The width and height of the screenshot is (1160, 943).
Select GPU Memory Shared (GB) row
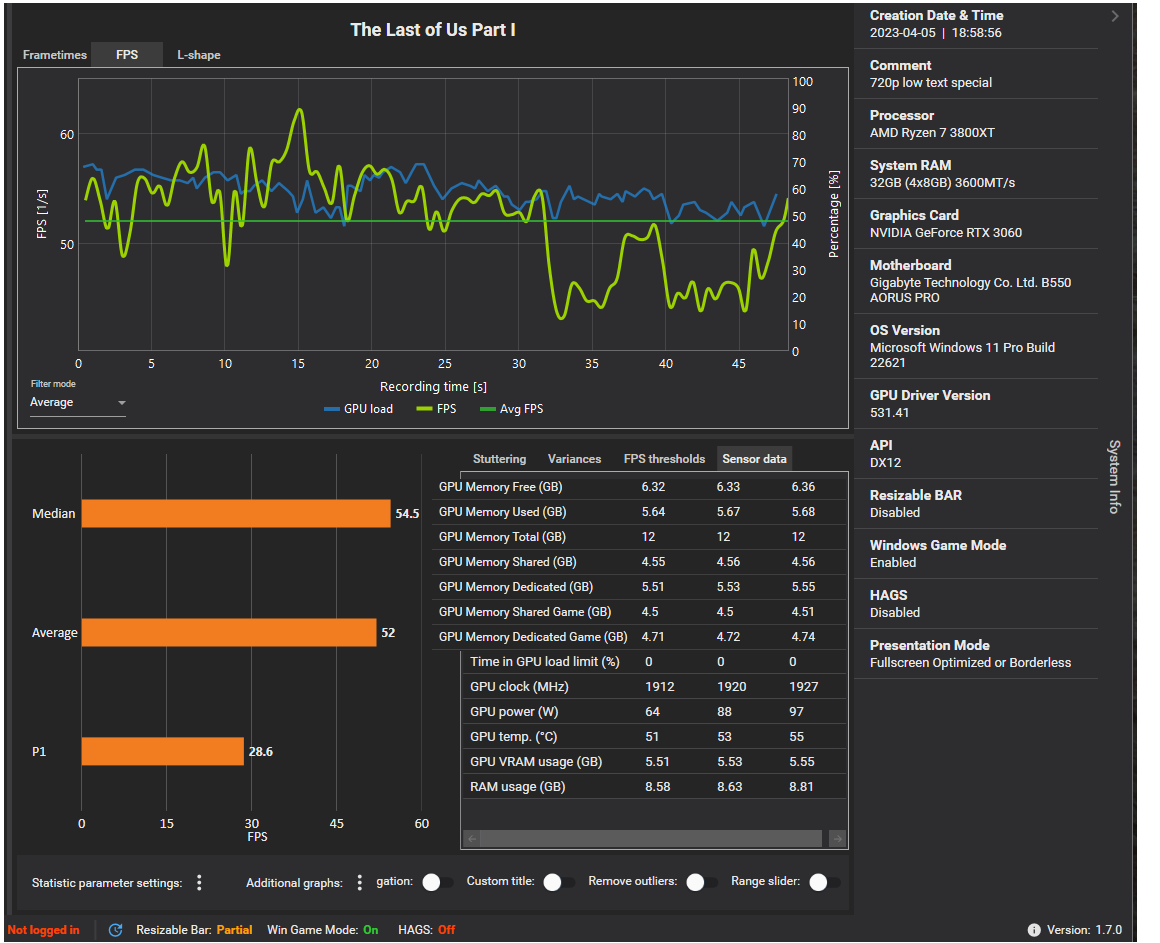tap(639, 562)
